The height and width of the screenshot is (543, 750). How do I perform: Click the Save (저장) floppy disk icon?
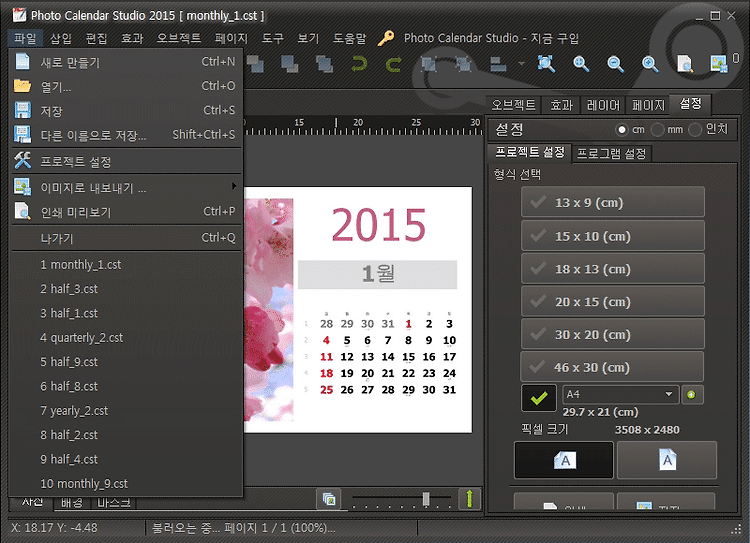point(22,111)
